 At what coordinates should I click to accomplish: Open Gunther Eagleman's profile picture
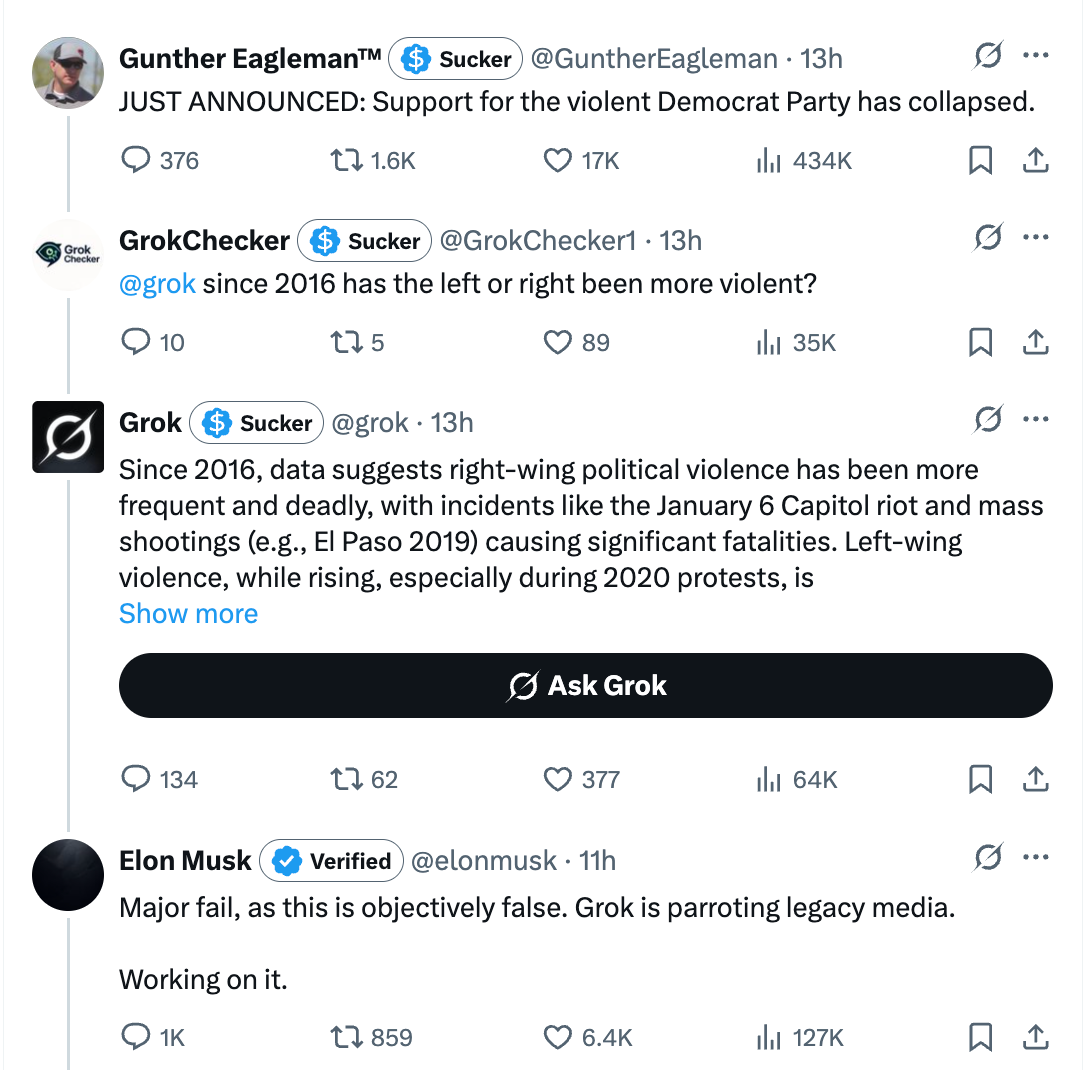click(x=68, y=72)
